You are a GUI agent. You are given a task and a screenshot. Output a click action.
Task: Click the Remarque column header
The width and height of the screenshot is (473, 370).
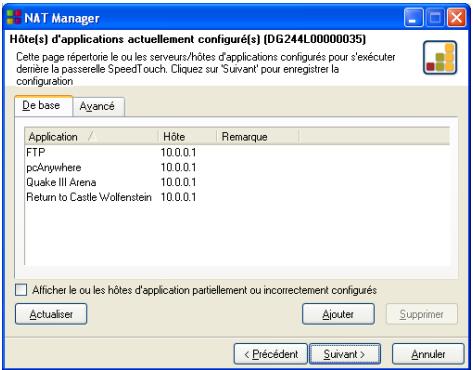[x=257, y=136]
